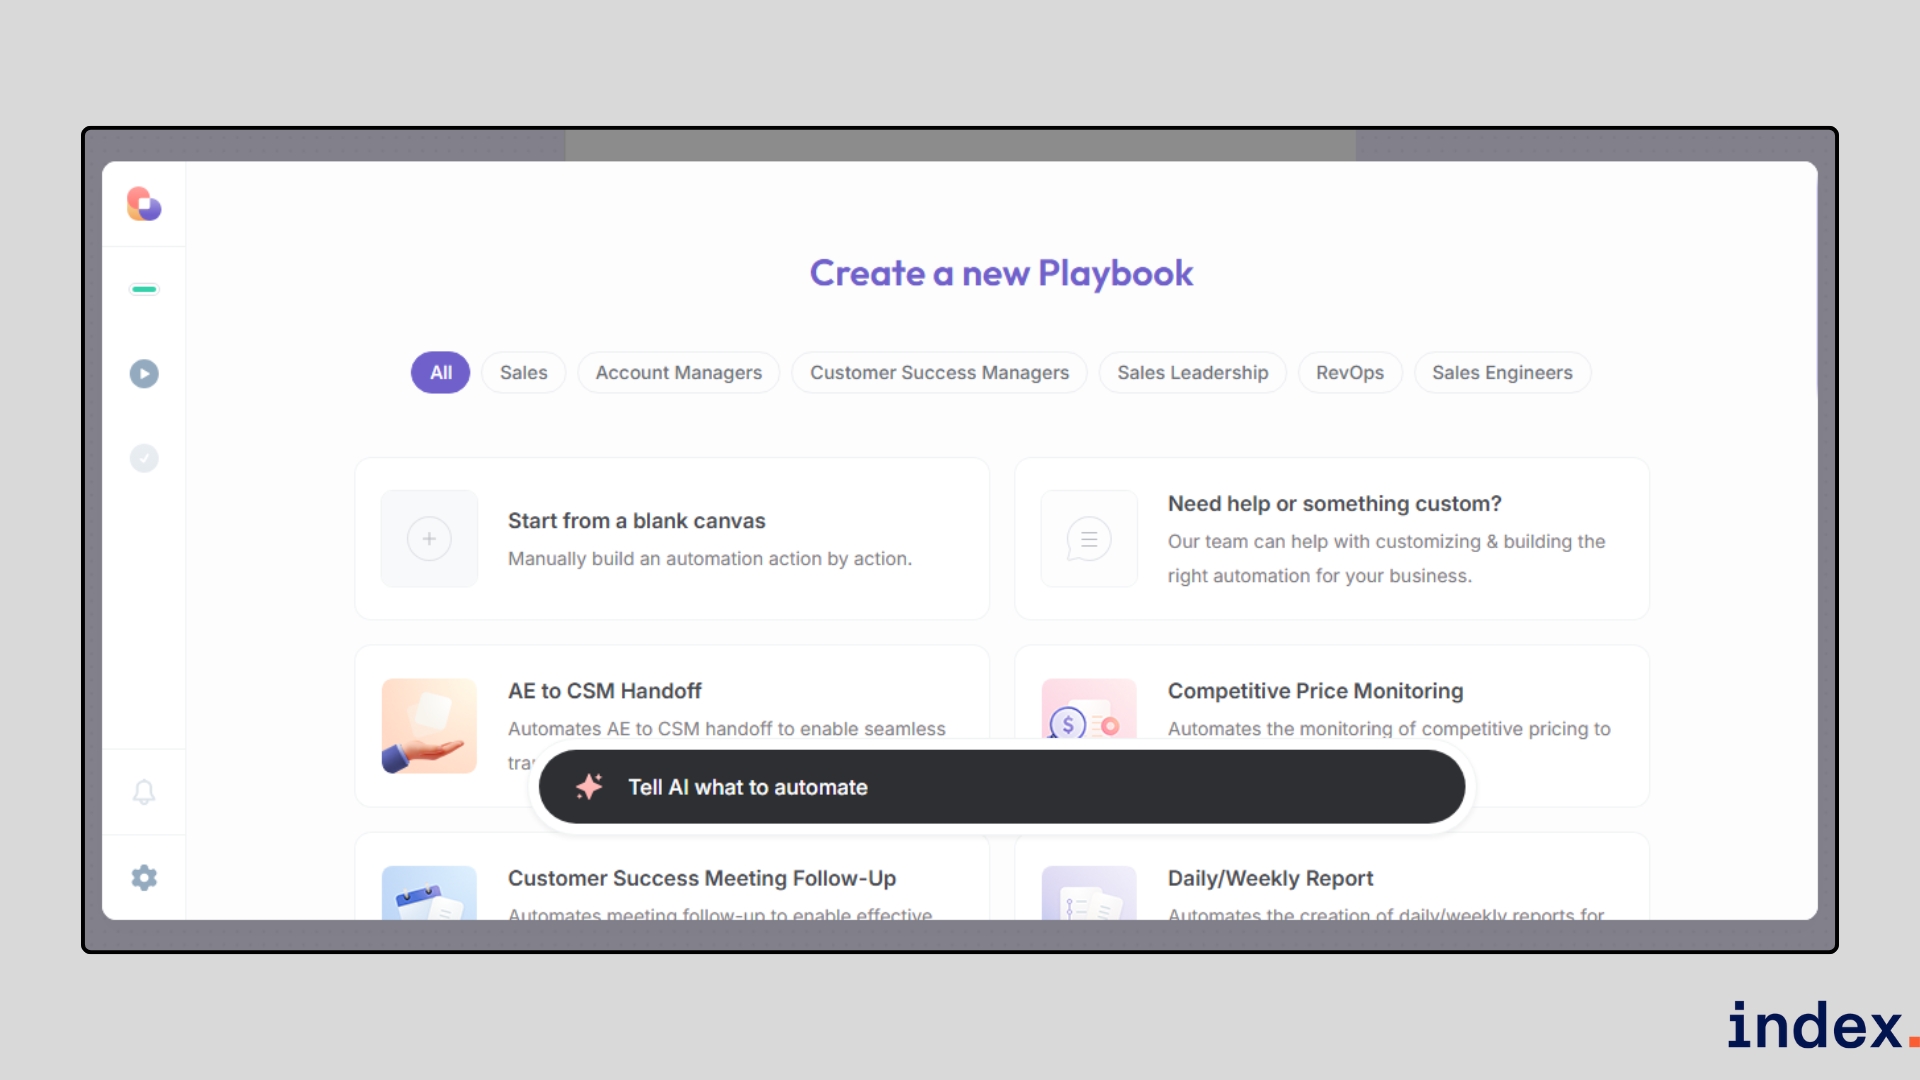Click the AI sparkle icon
Viewport: 1920px width, 1080px height.
[589, 787]
